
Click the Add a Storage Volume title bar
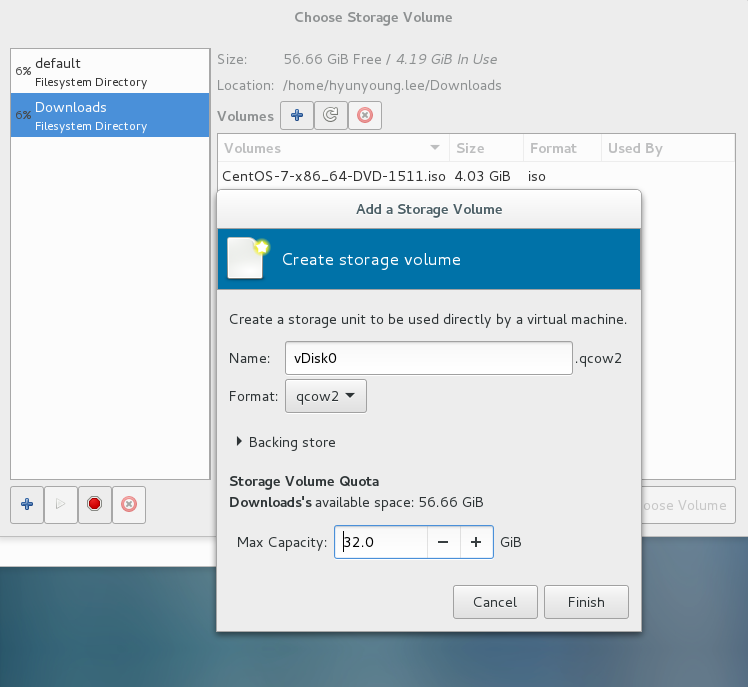click(x=429, y=209)
